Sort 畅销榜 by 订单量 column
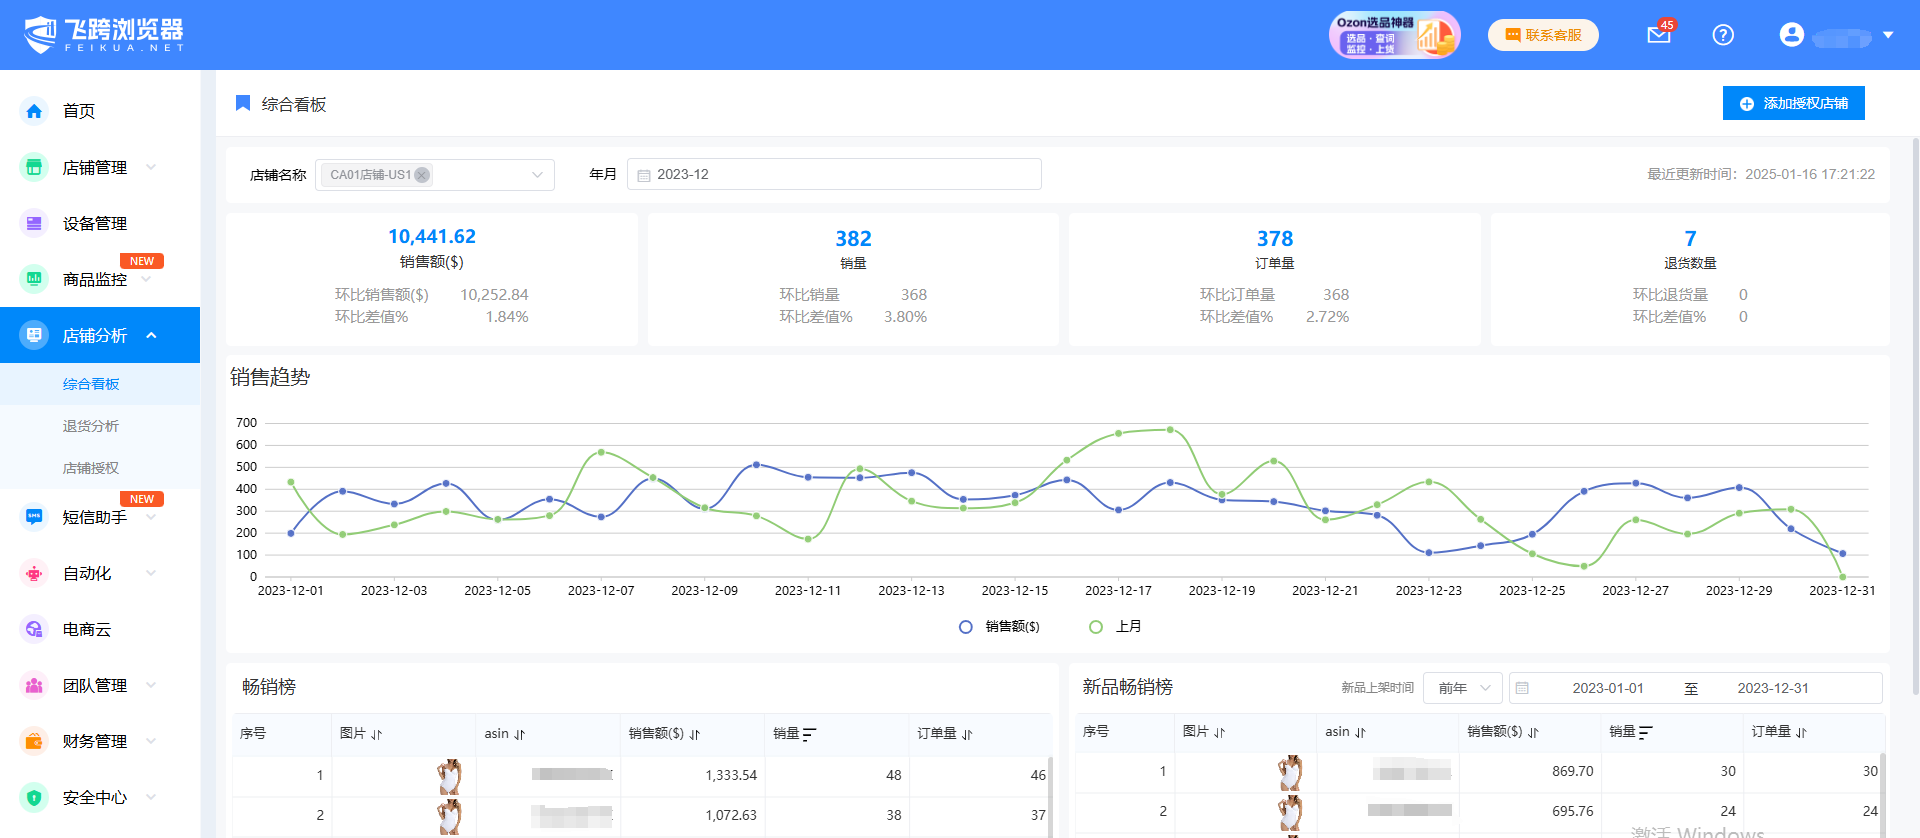Viewport: 1920px width, 838px height. 967,734
